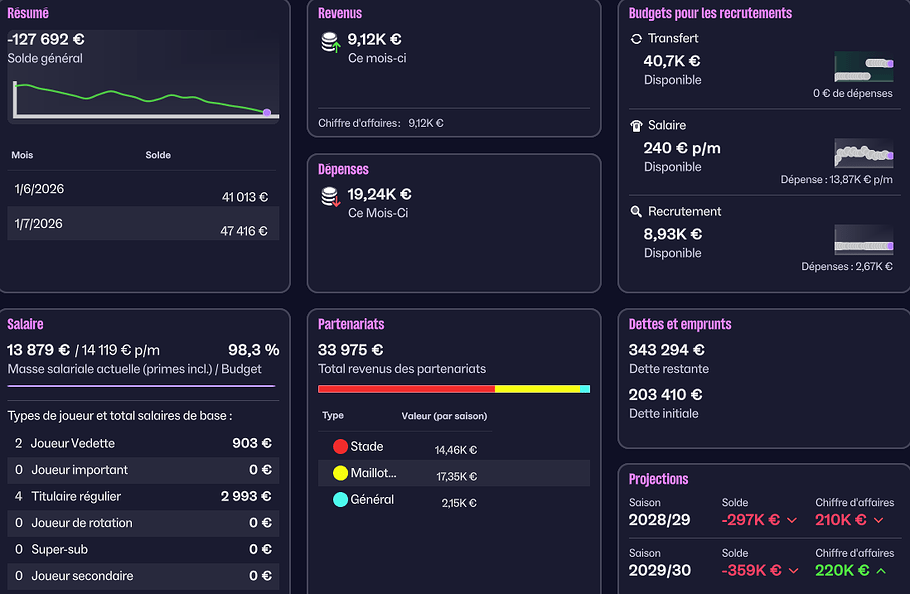Image resolution: width=910 pixels, height=594 pixels.
Task: Collapse the 2029/30 Chiffre d'affaires up chevron
Action: coord(881,571)
